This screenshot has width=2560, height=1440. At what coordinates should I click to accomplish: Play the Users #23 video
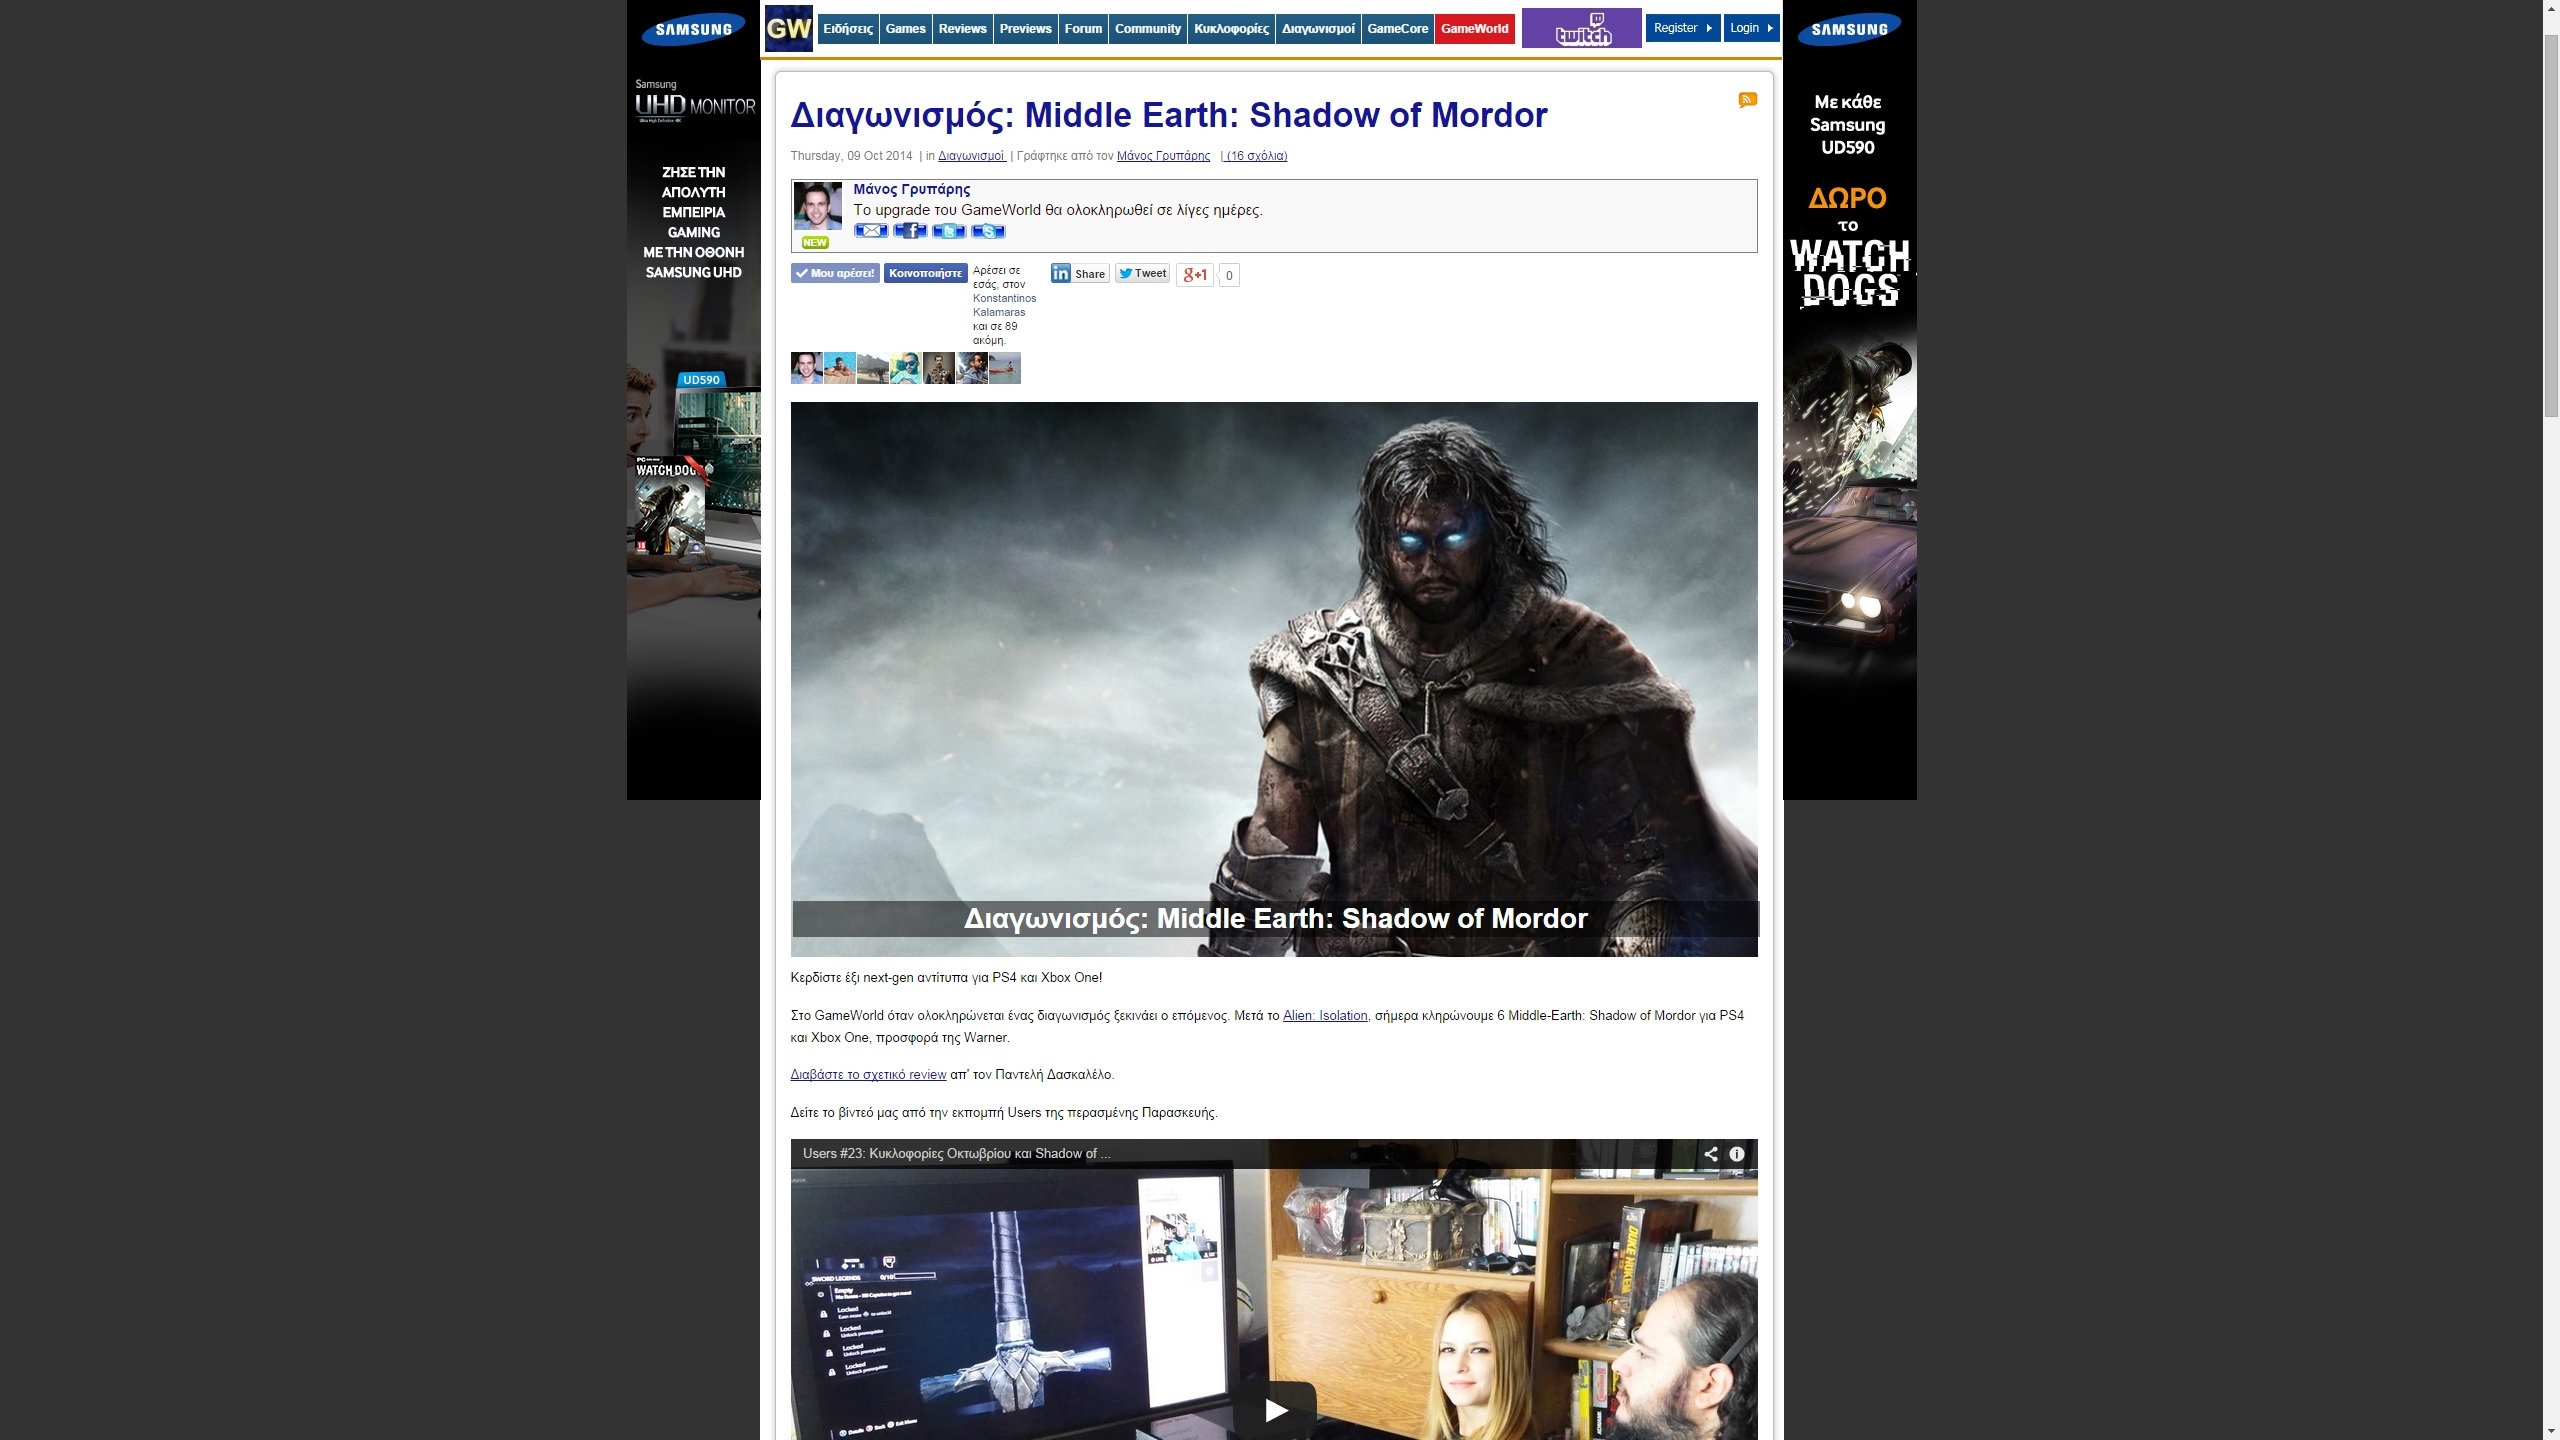(1275, 1408)
